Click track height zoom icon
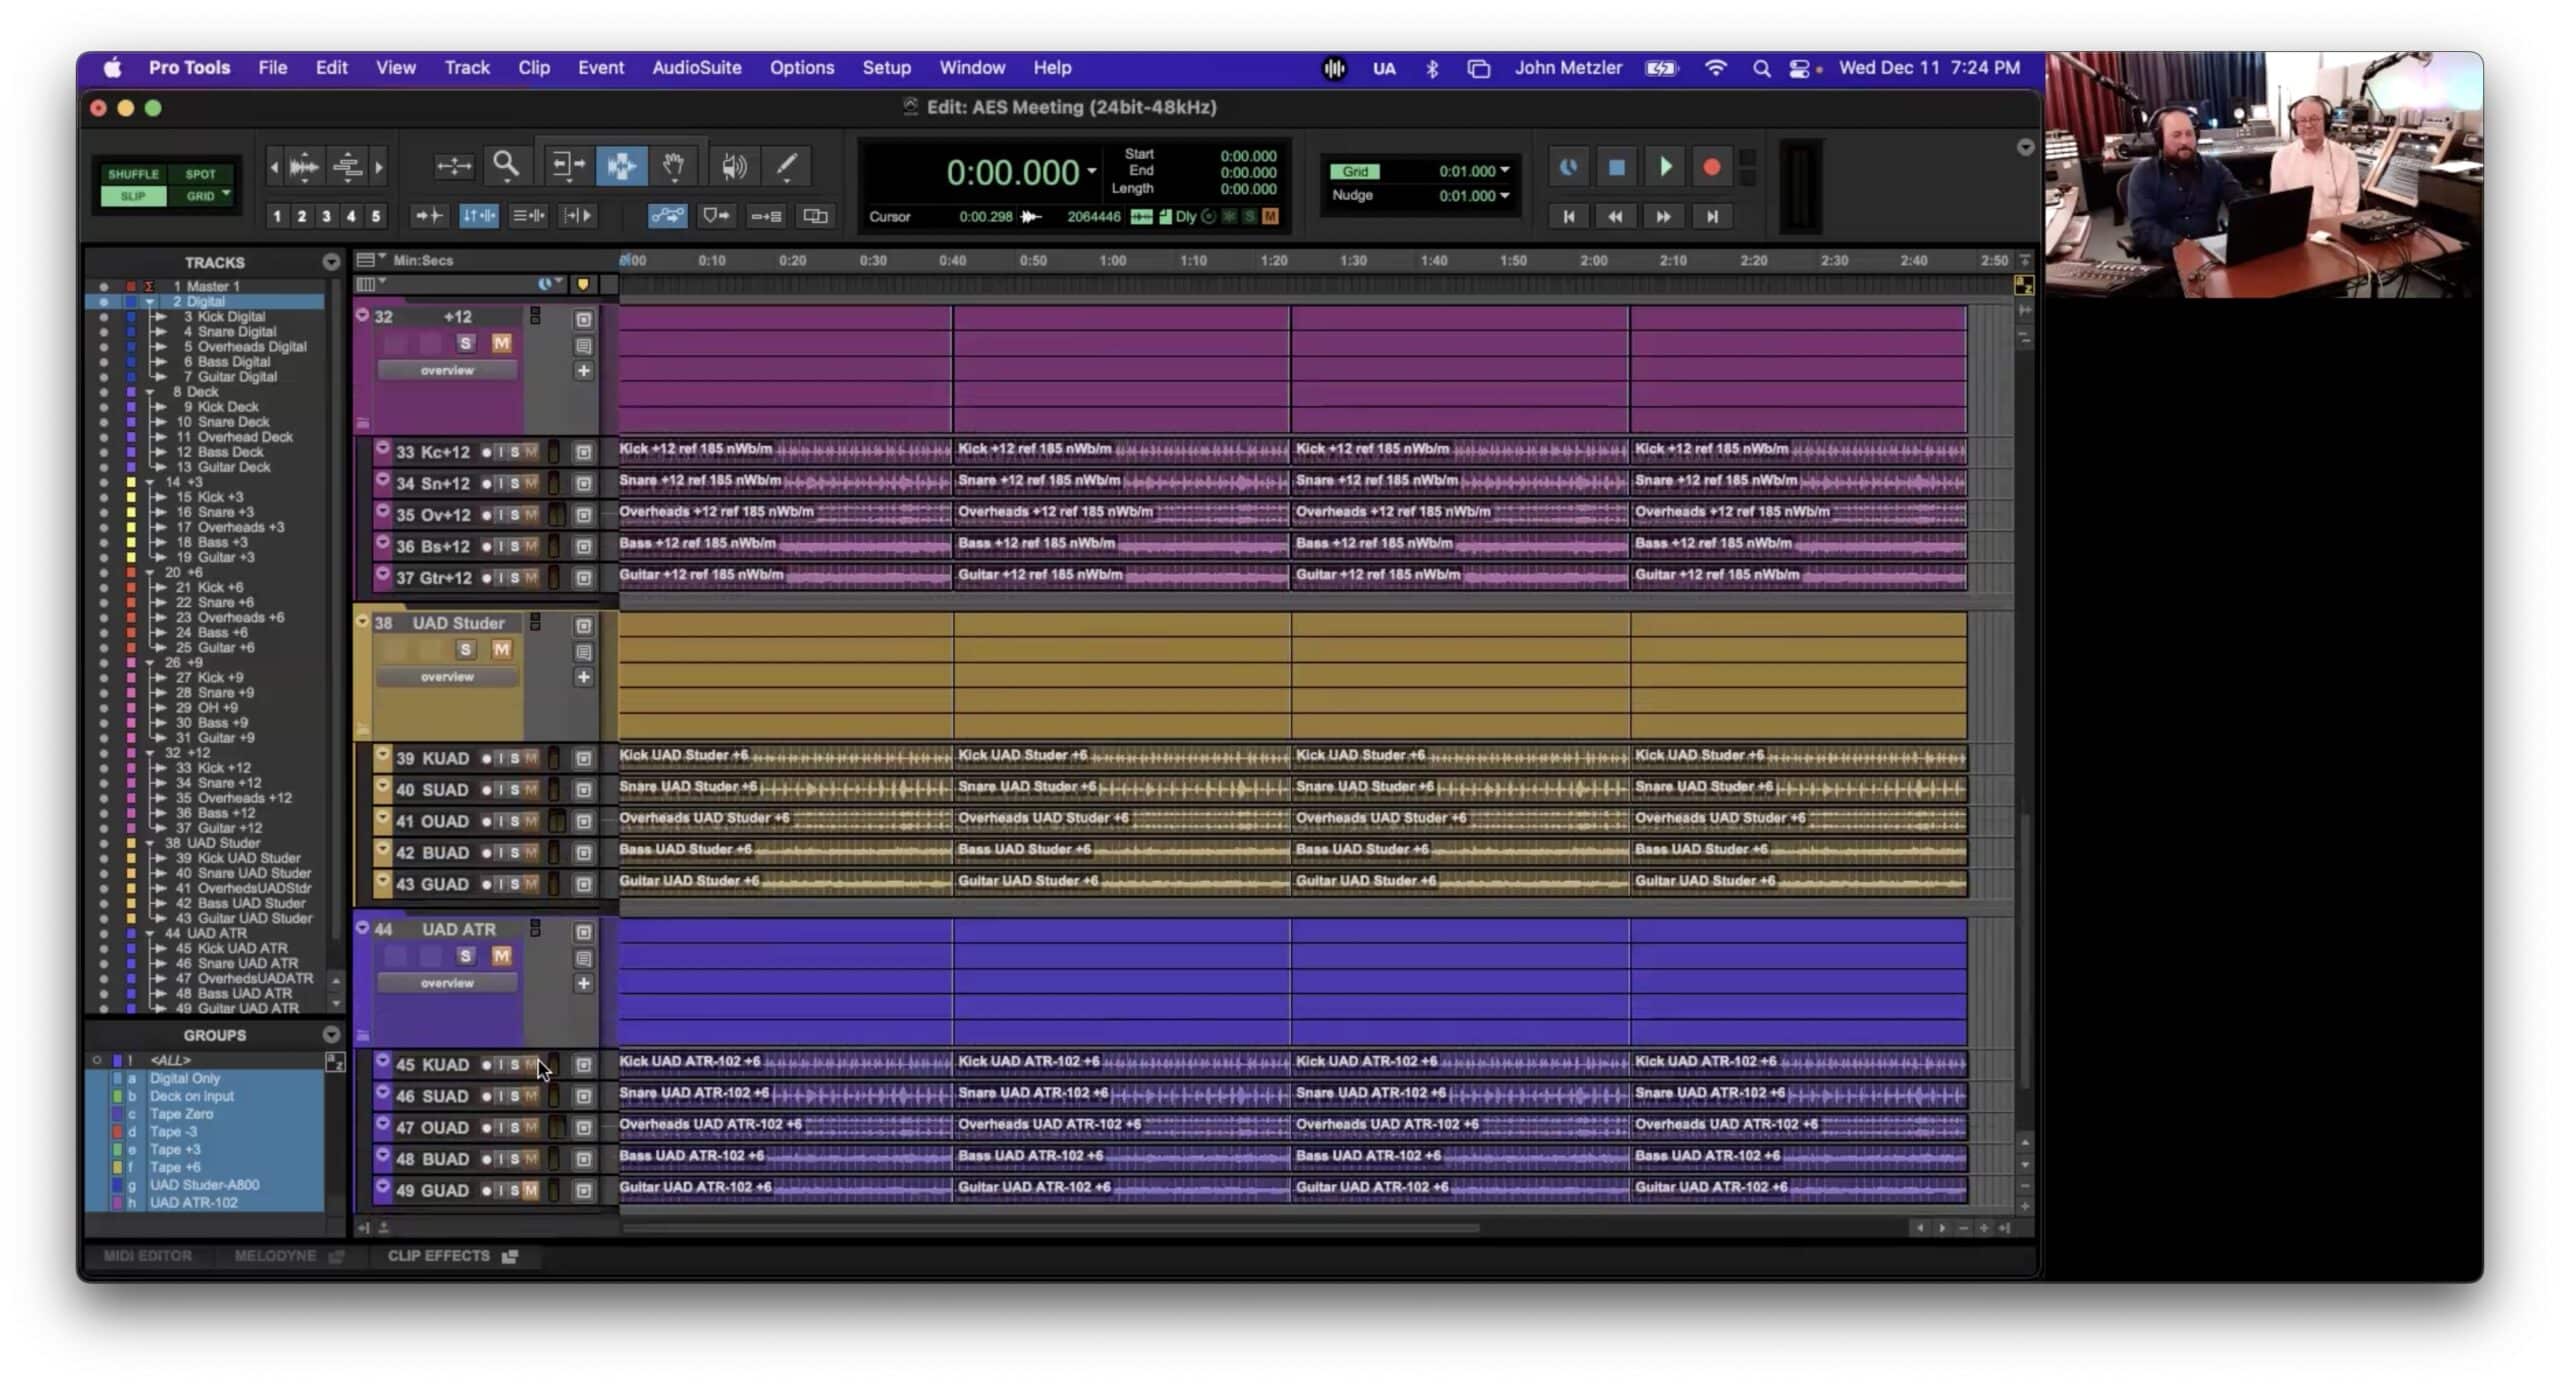This screenshot has height=1384, width=2560. click(347, 167)
